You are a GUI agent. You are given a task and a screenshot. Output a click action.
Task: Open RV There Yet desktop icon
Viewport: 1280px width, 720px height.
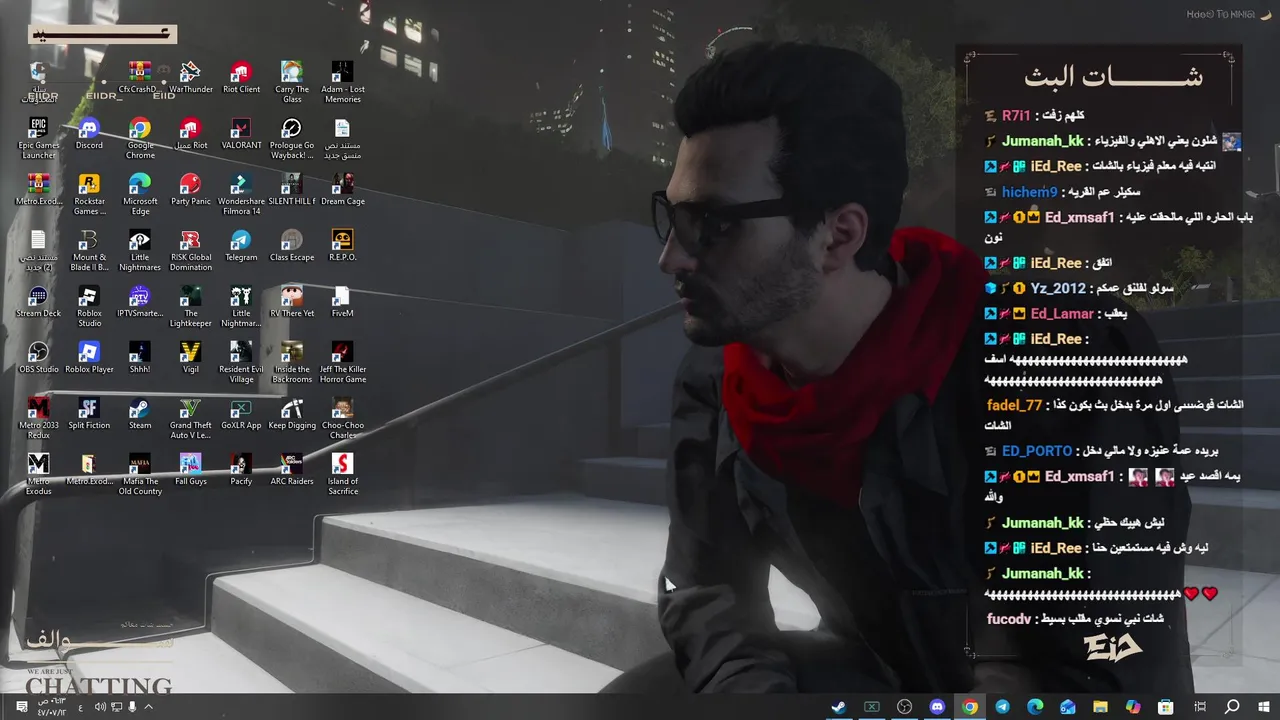coord(292,302)
